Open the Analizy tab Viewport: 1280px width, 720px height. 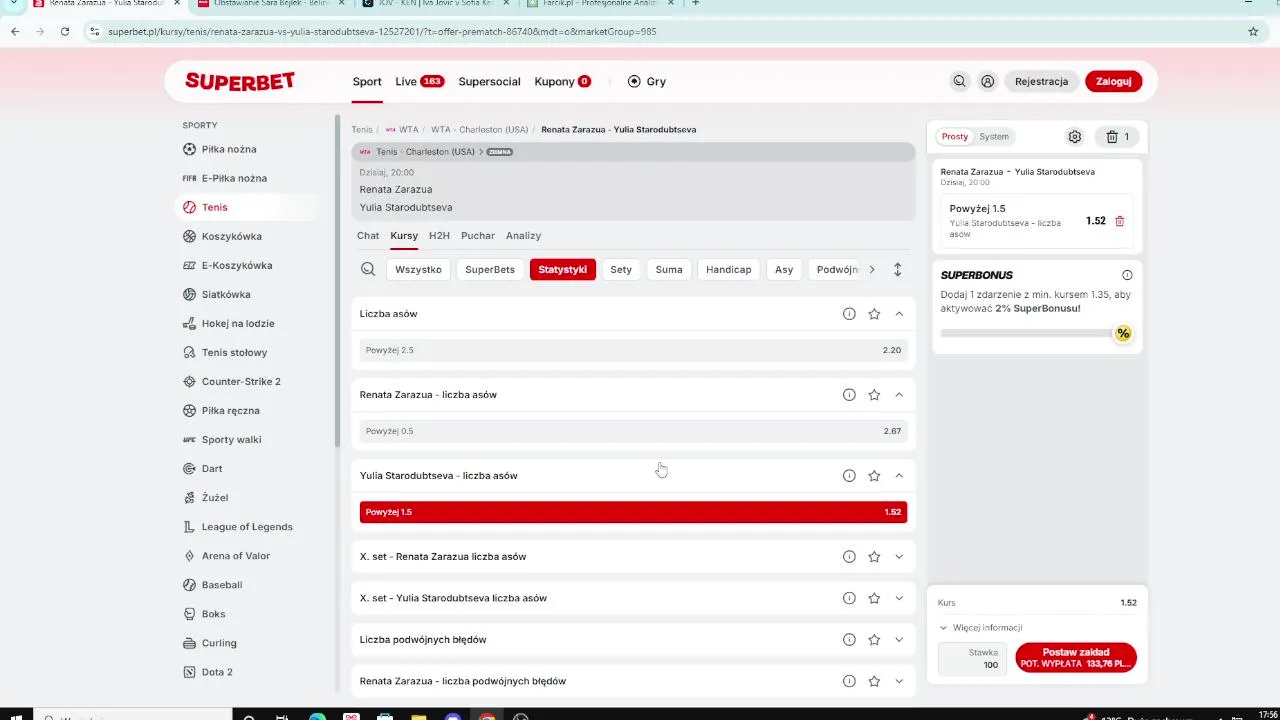[523, 236]
